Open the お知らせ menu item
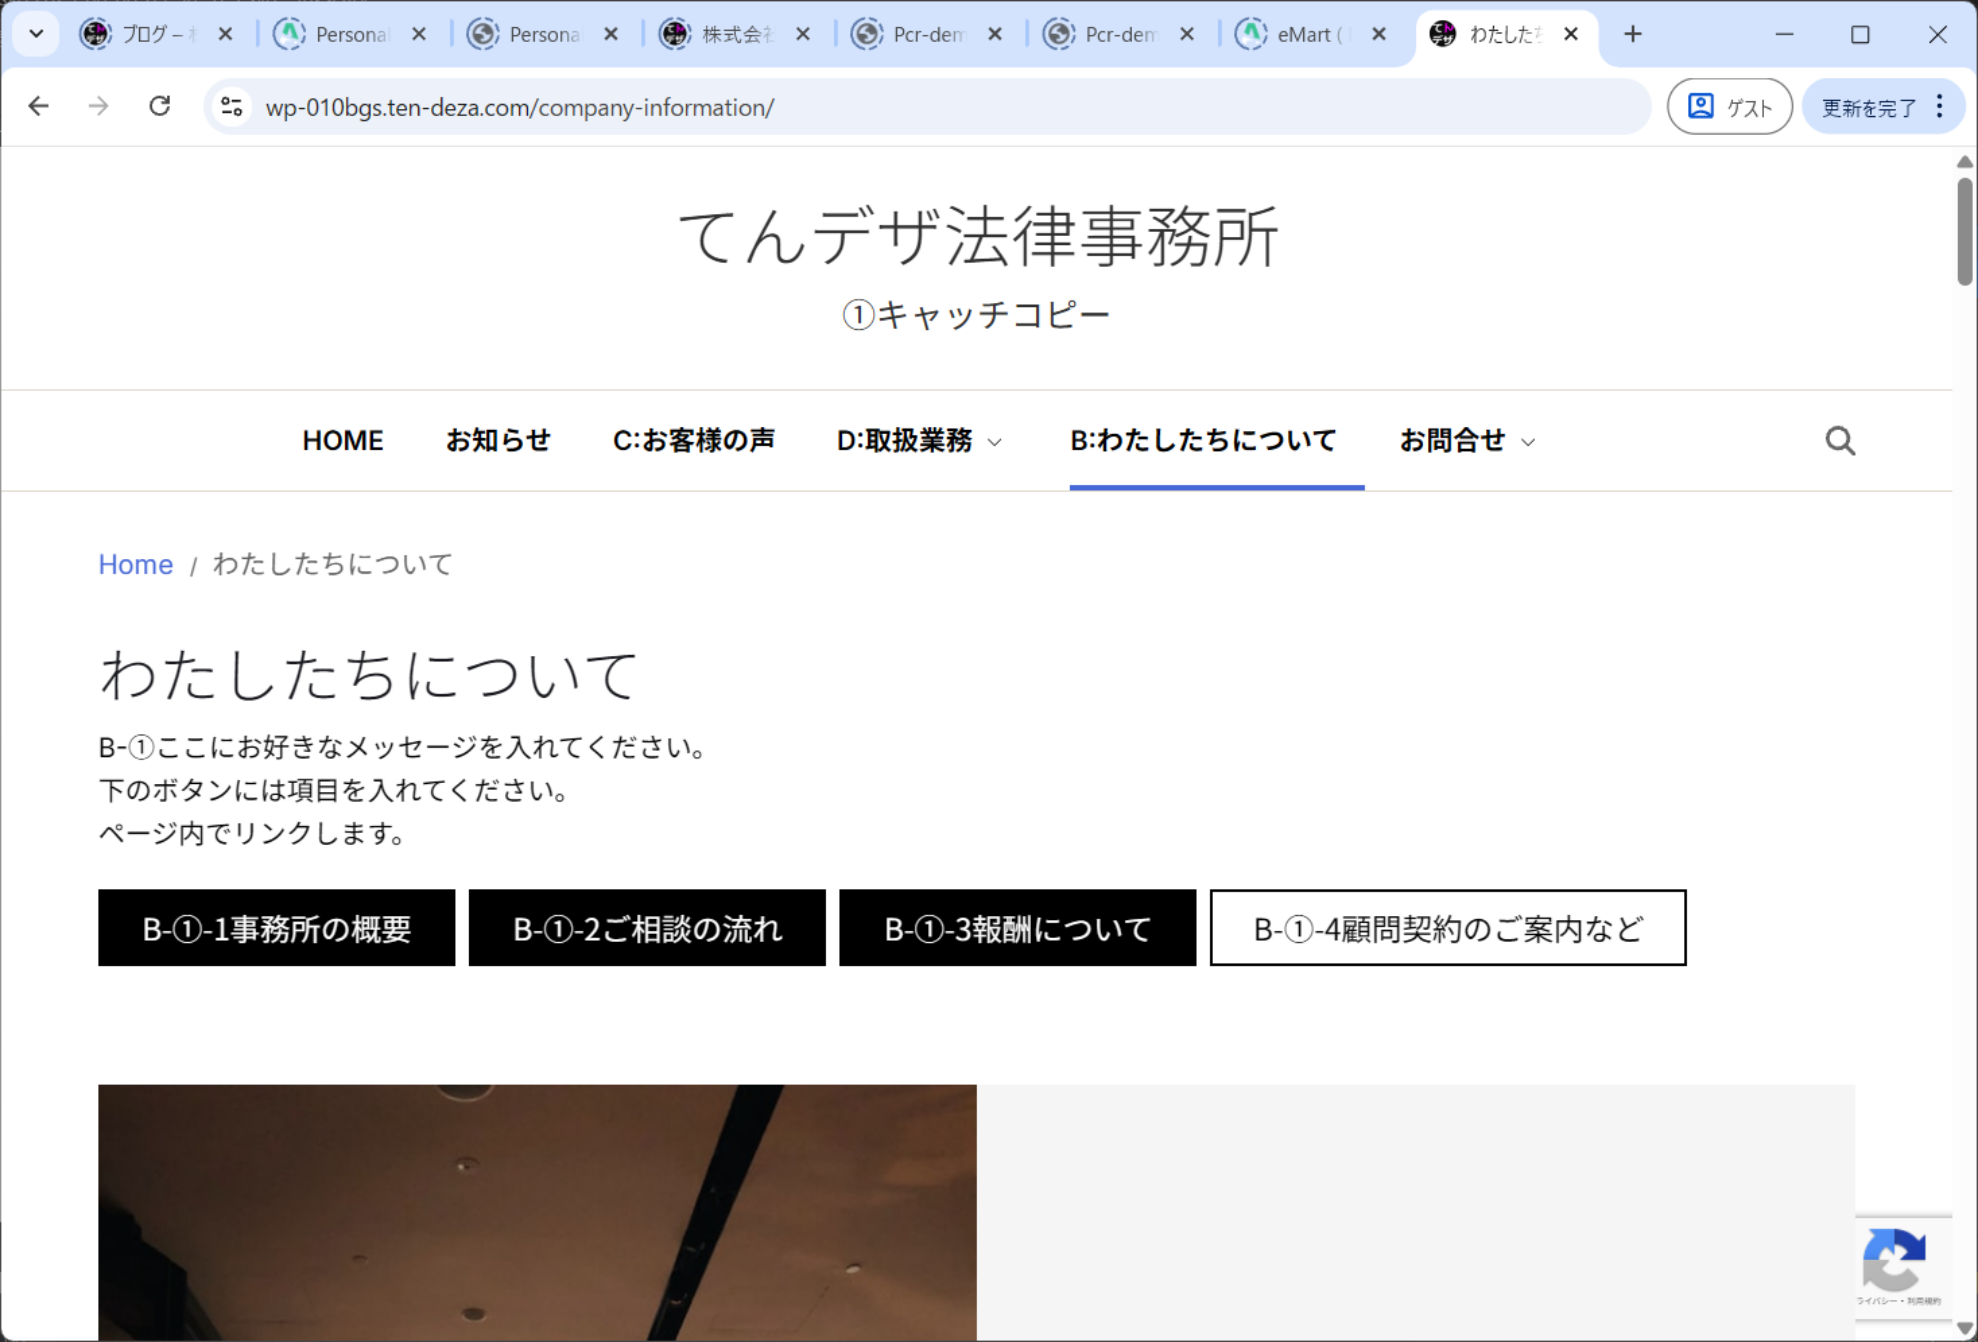 (498, 440)
